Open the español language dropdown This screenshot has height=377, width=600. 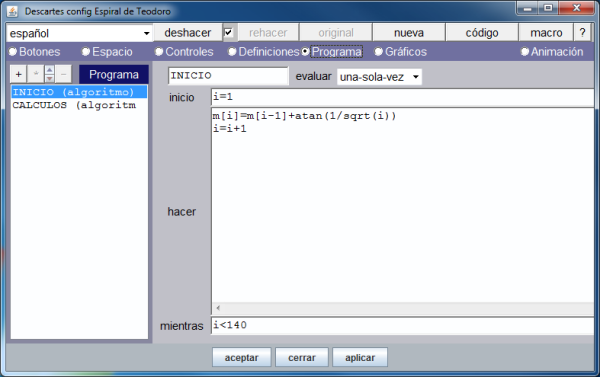[79, 33]
